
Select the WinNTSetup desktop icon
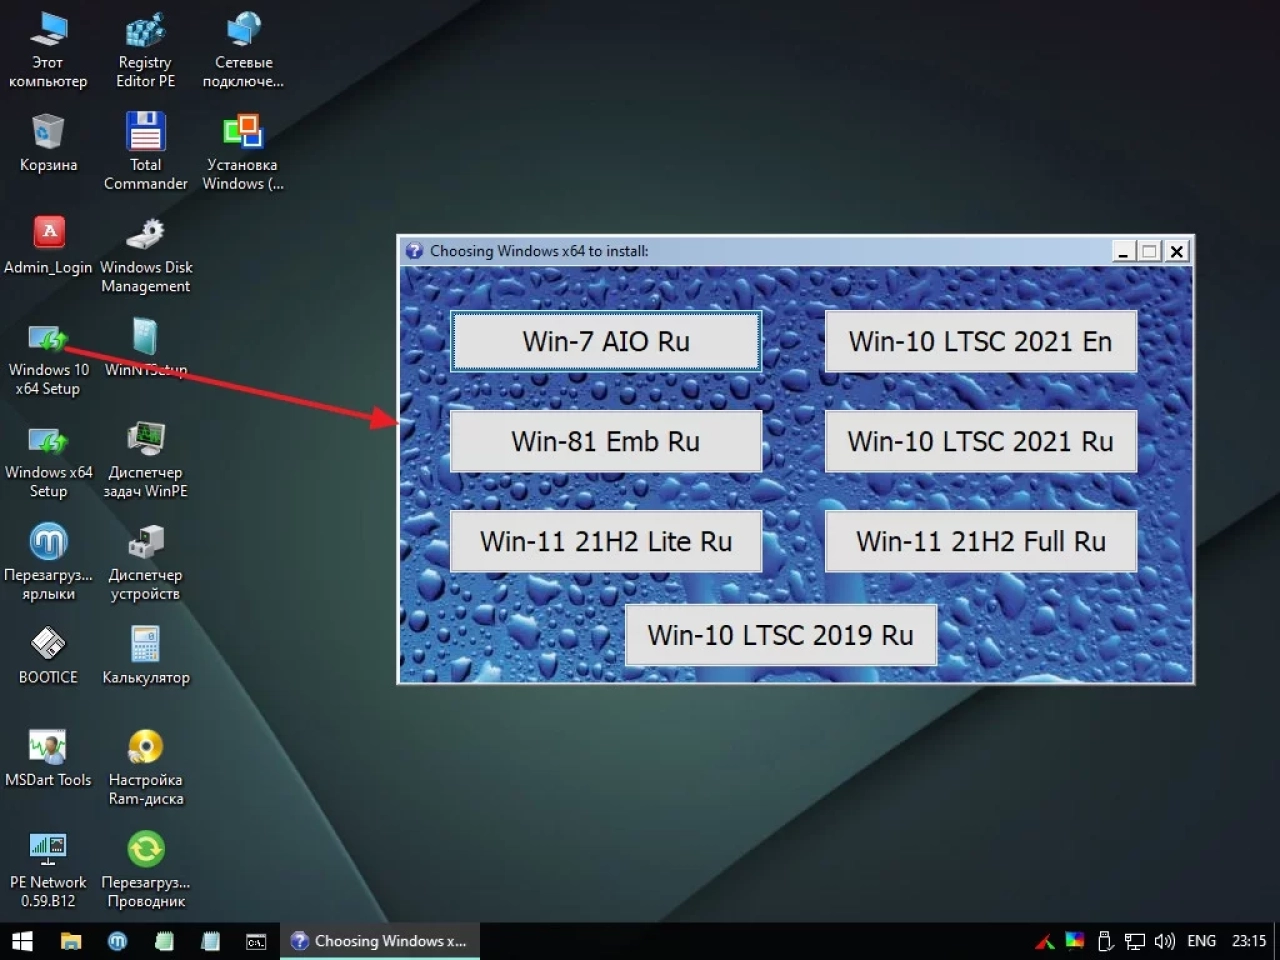click(x=145, y=347)
